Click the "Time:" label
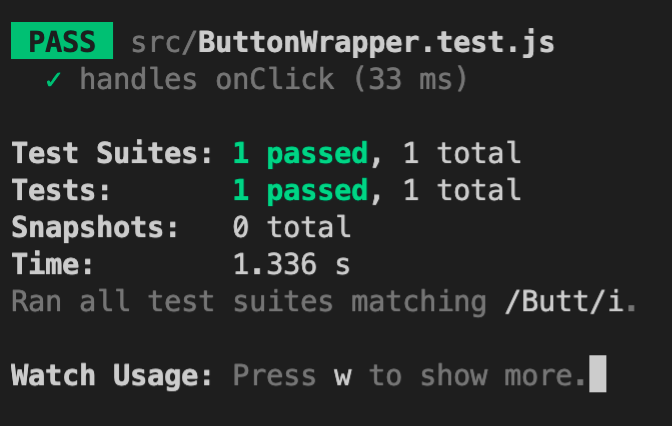 [53, 264]
